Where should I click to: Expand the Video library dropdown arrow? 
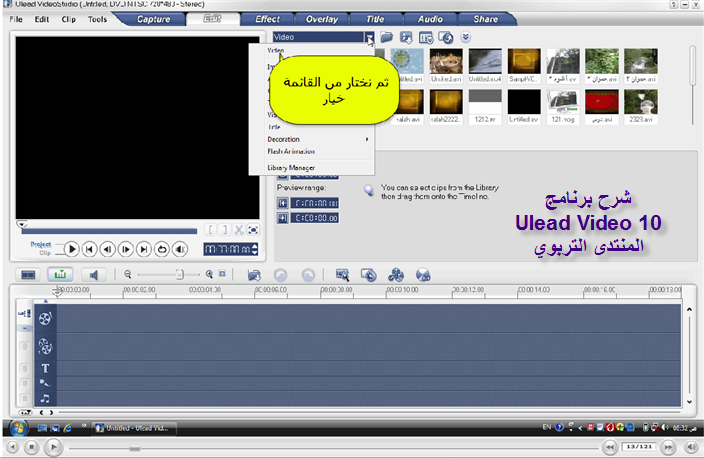pos(369,37)
